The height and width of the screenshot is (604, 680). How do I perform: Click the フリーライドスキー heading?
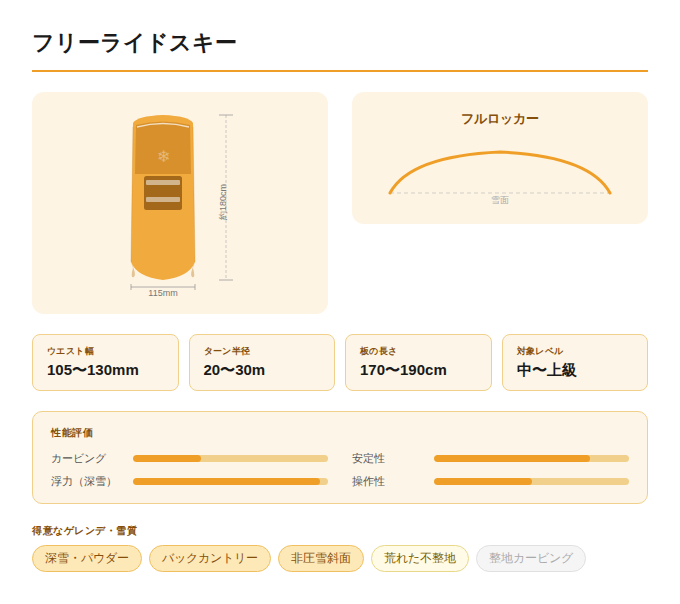(134, 44)
